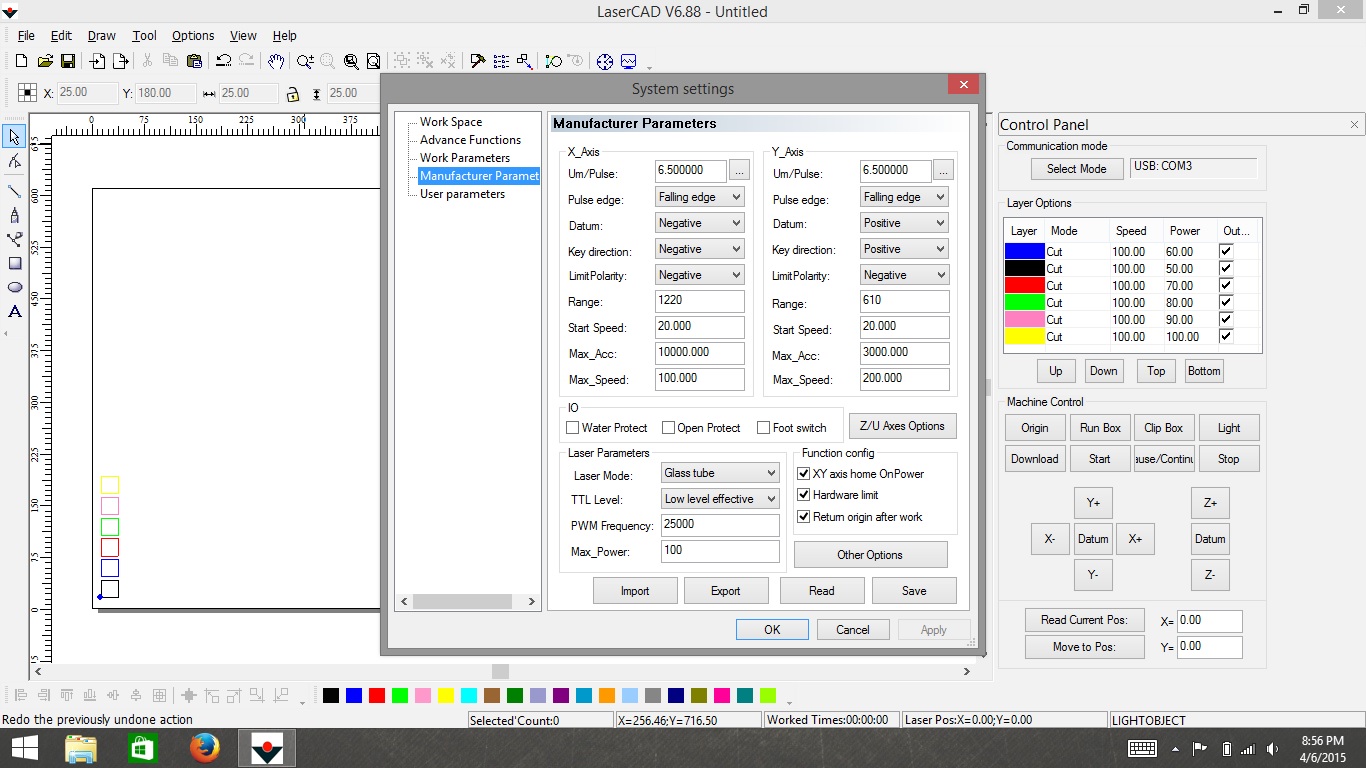The height and width of the screenshot is (768, 1366).
Task: Uncheck the Hardware limit option
Action: coord(804,495)
